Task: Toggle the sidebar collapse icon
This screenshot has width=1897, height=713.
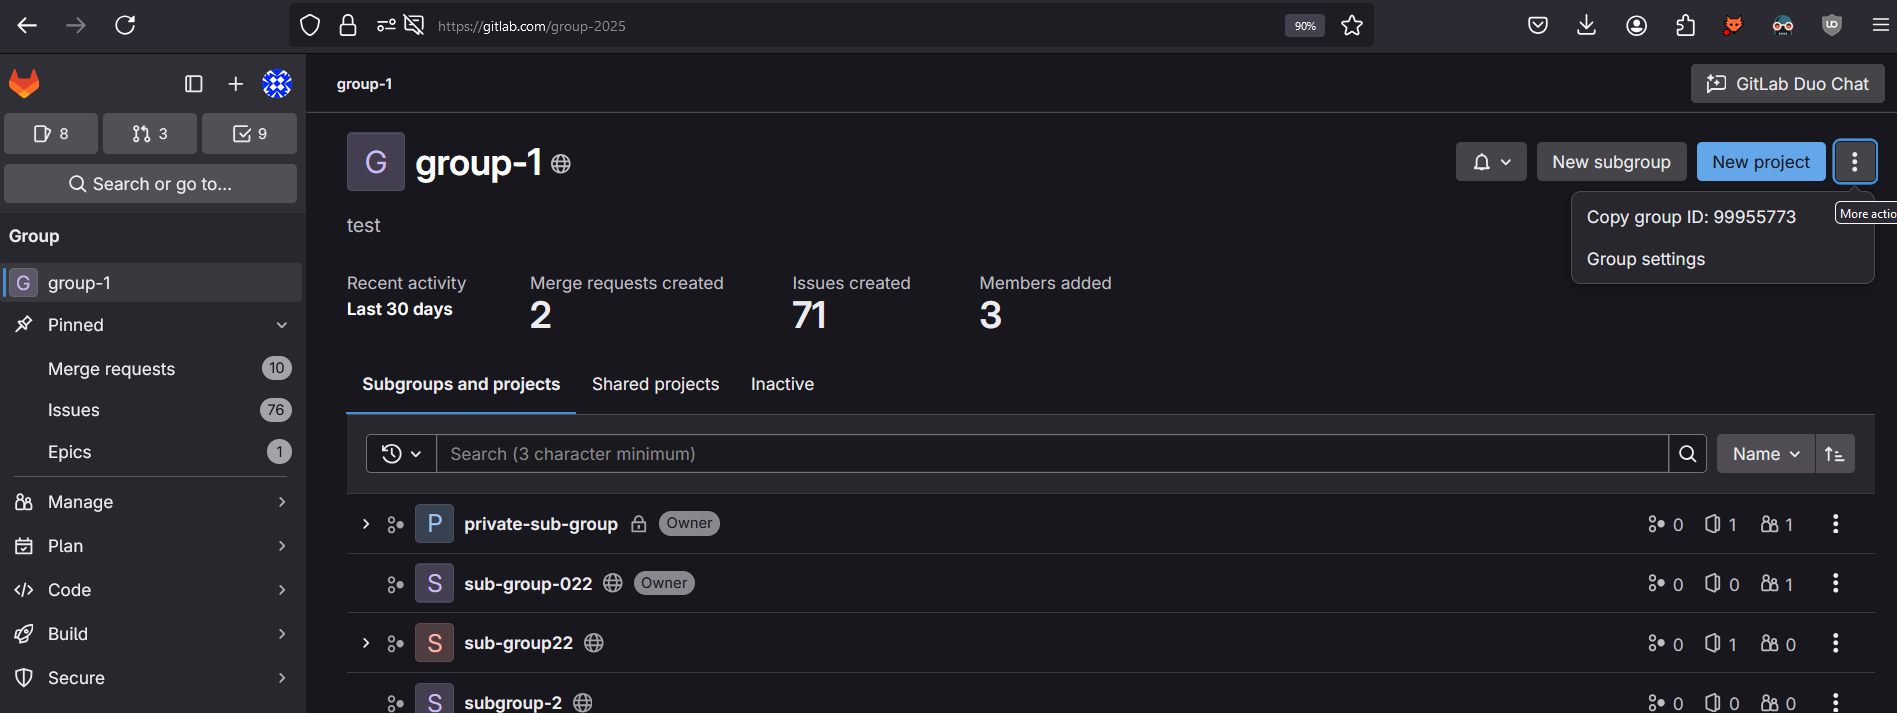Action: tap(194, 84)
